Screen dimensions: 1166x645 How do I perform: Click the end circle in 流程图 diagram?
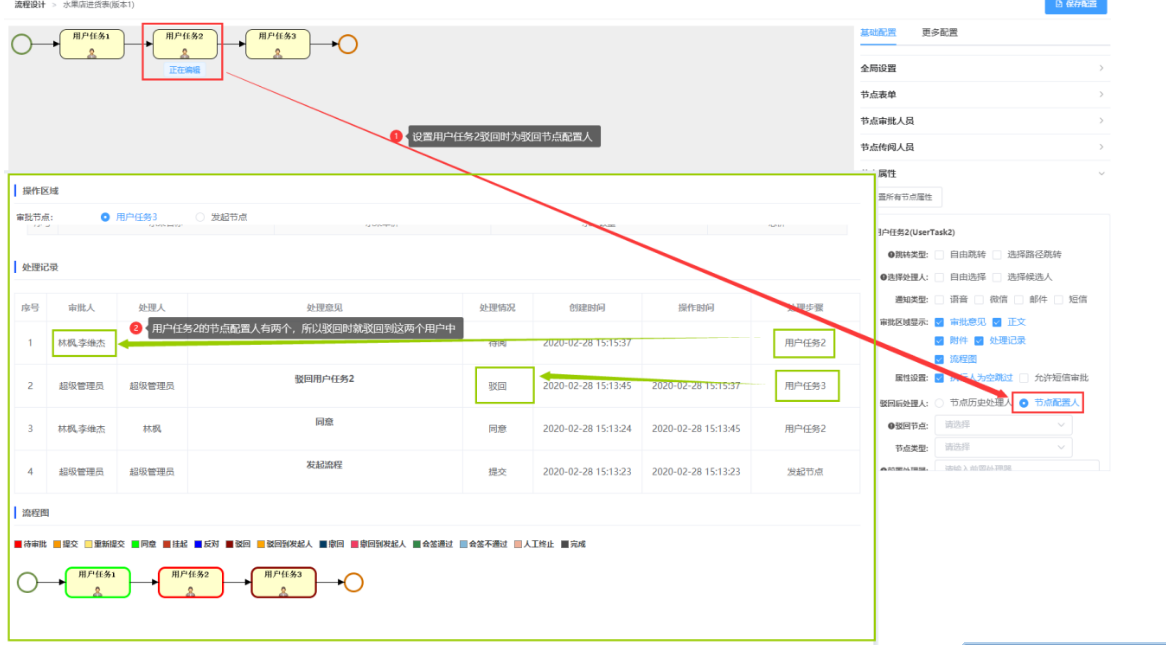click(x=353, y=582)
